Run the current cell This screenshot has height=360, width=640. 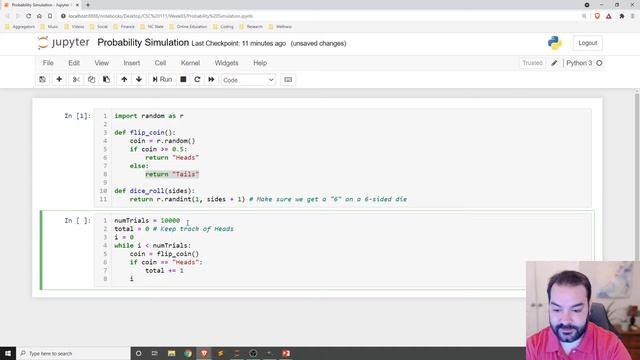(x=162, y=80)
